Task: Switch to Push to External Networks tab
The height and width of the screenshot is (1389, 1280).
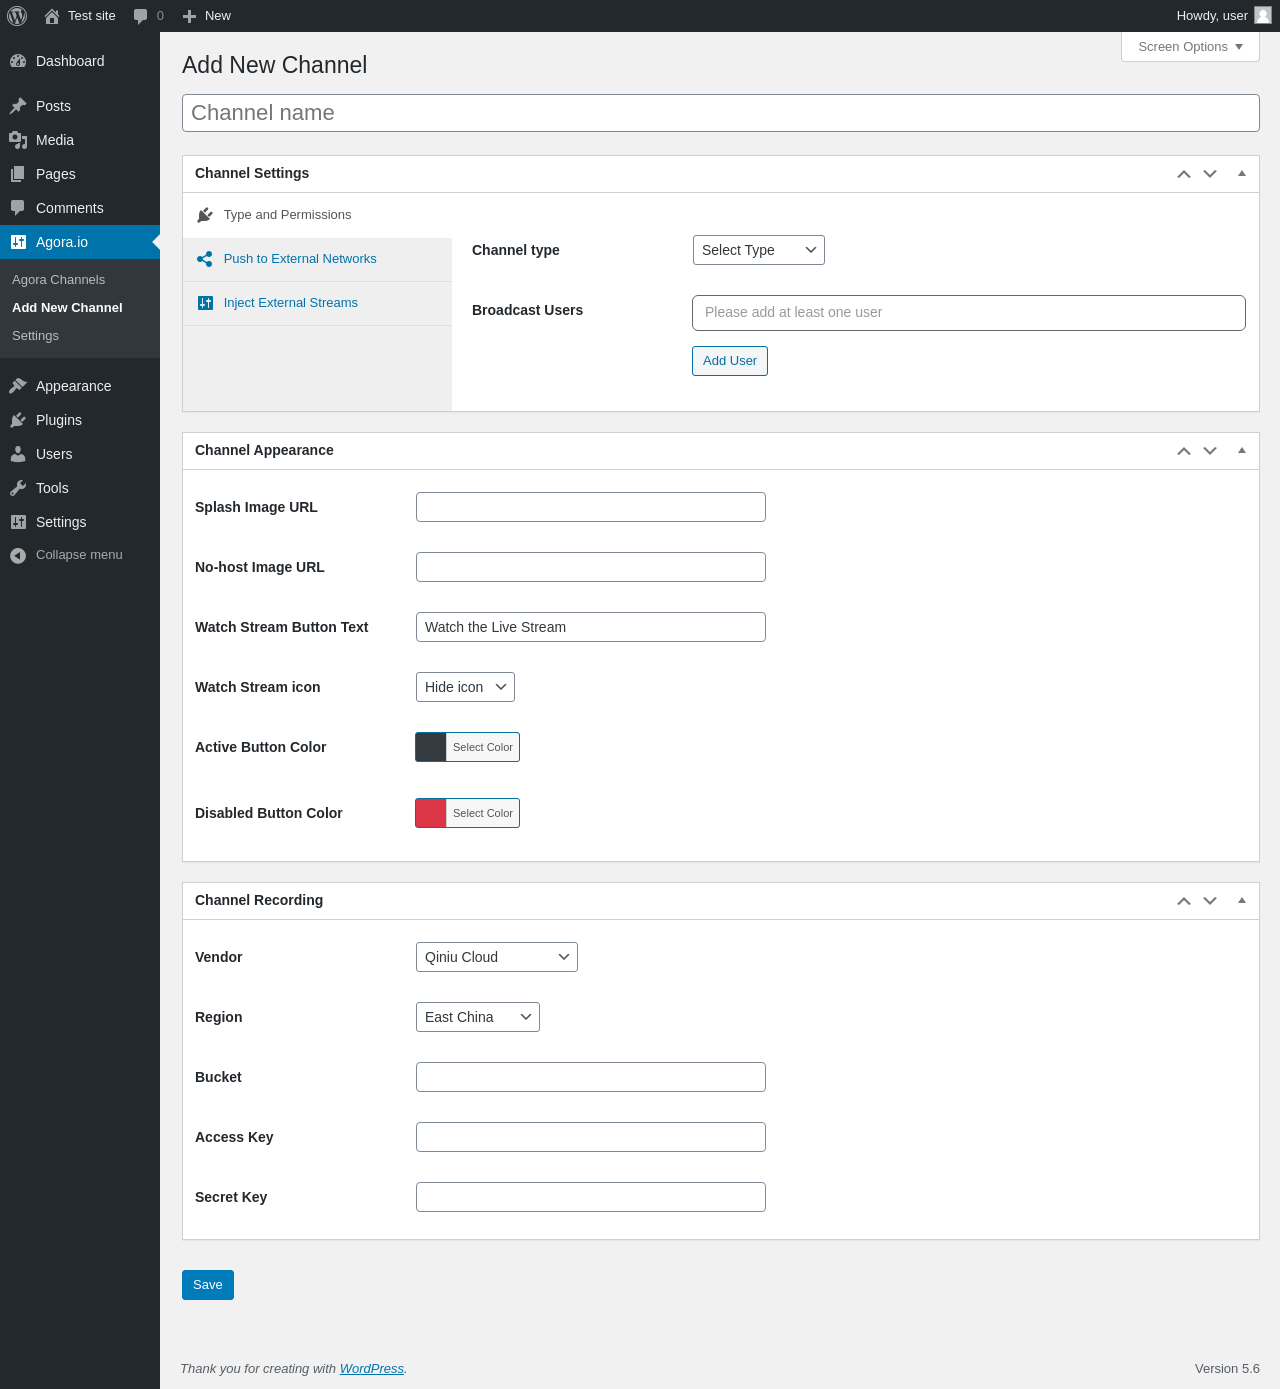Action: (x=300, y=259)
